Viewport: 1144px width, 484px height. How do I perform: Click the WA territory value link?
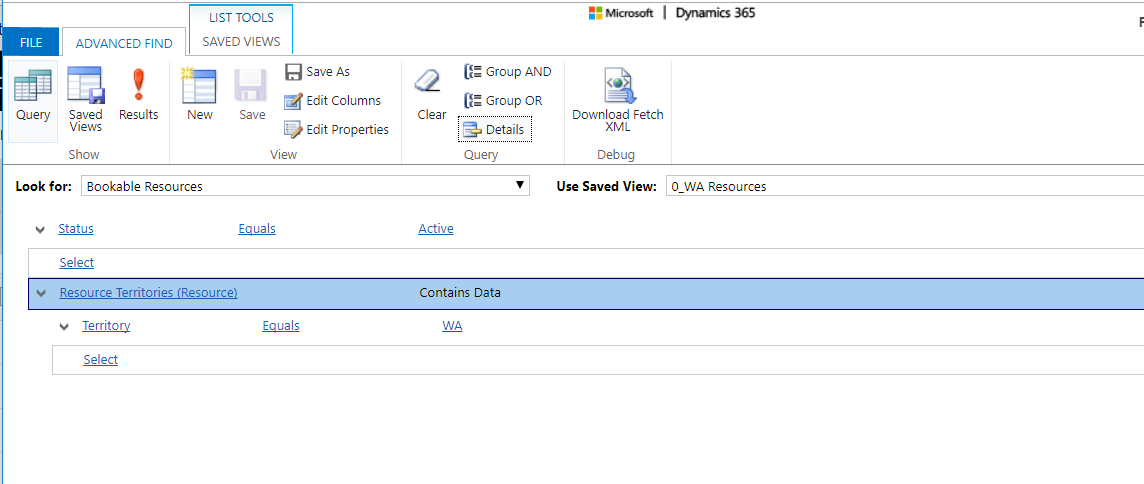pyautogui.click(x=452, y=326)
